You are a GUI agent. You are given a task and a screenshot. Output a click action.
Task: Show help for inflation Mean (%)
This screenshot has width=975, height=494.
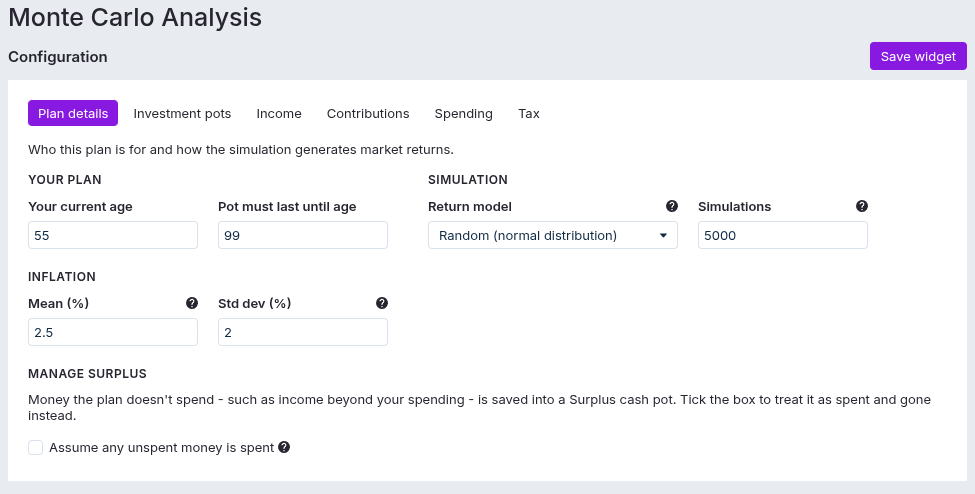[192, 303]
